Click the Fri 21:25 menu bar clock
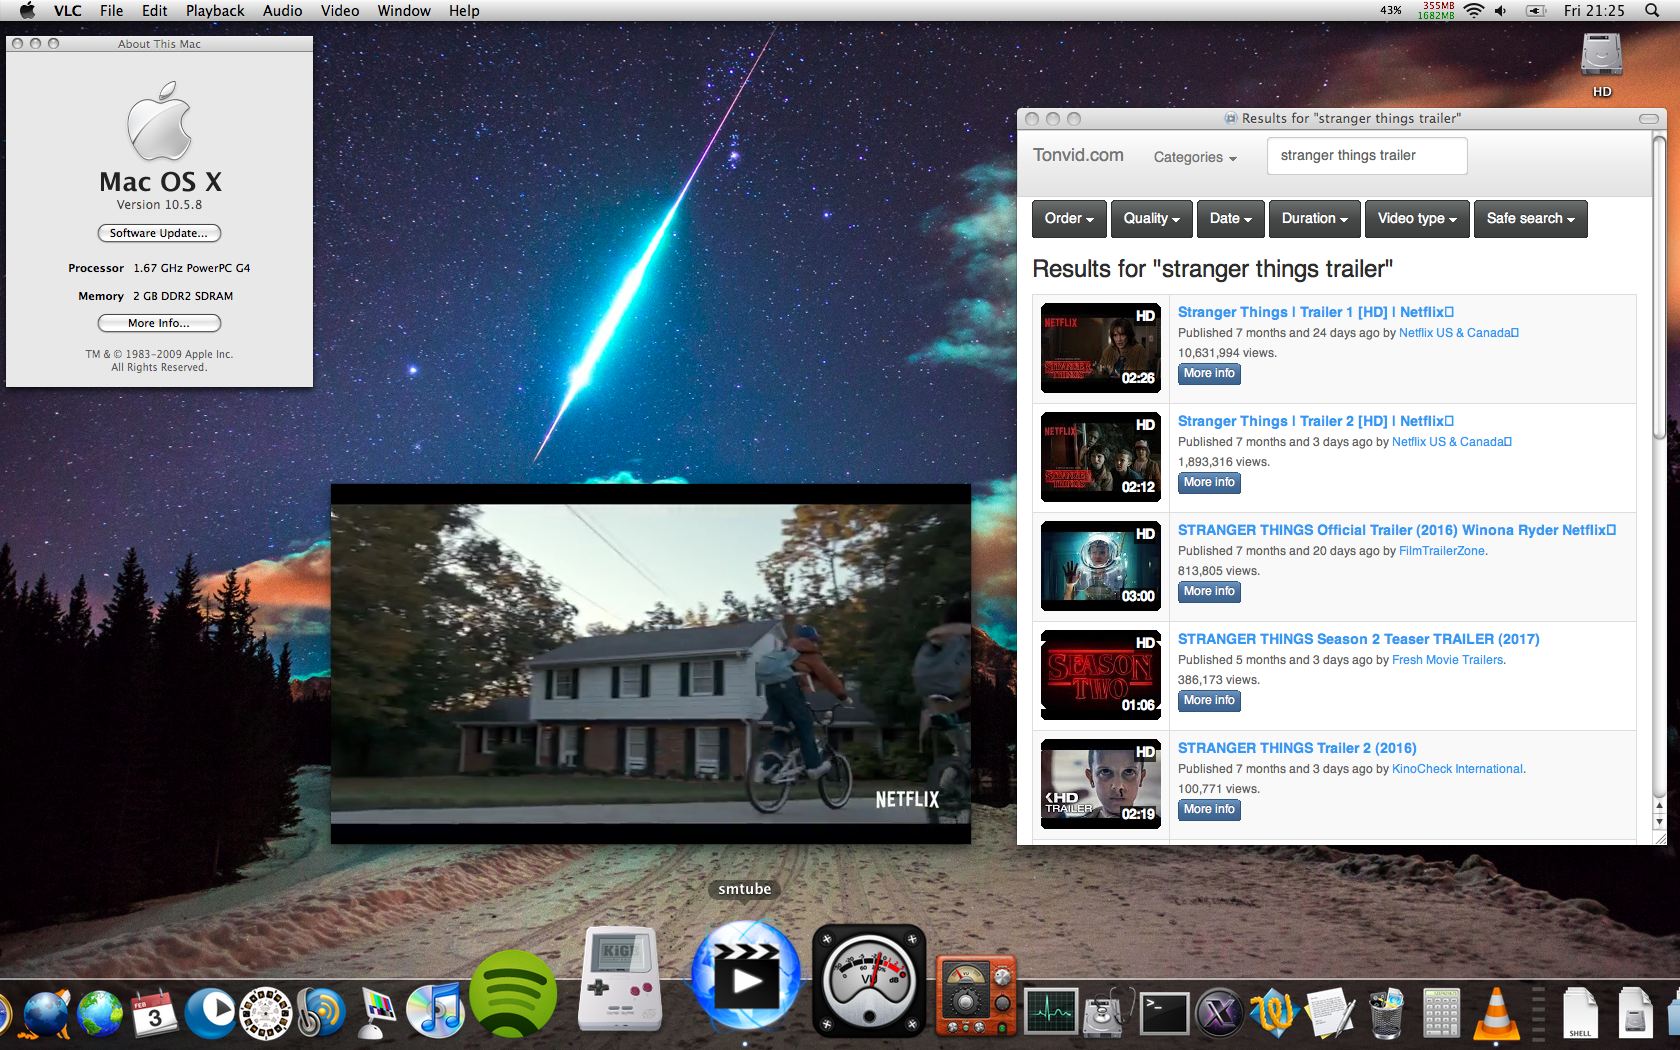Screen dimensions: 1680x1050 pyautogui.click(x=1594, y=10)
